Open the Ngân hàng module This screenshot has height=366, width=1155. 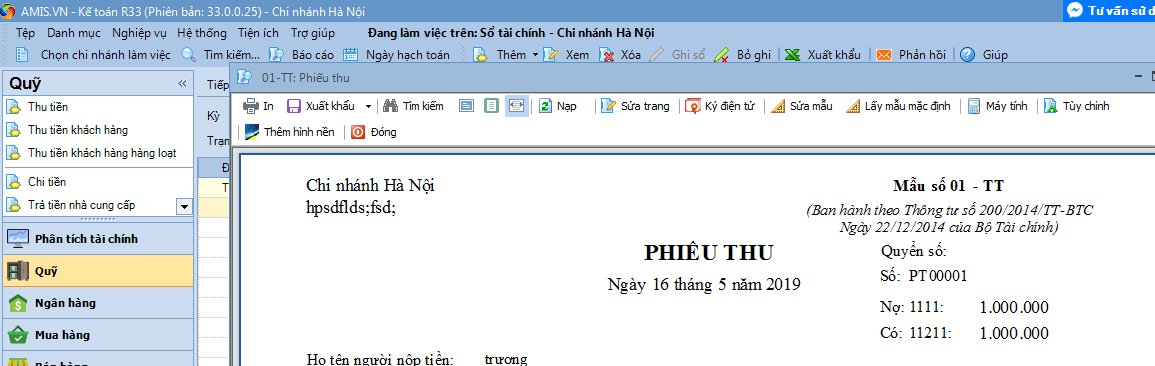[97, 303]
